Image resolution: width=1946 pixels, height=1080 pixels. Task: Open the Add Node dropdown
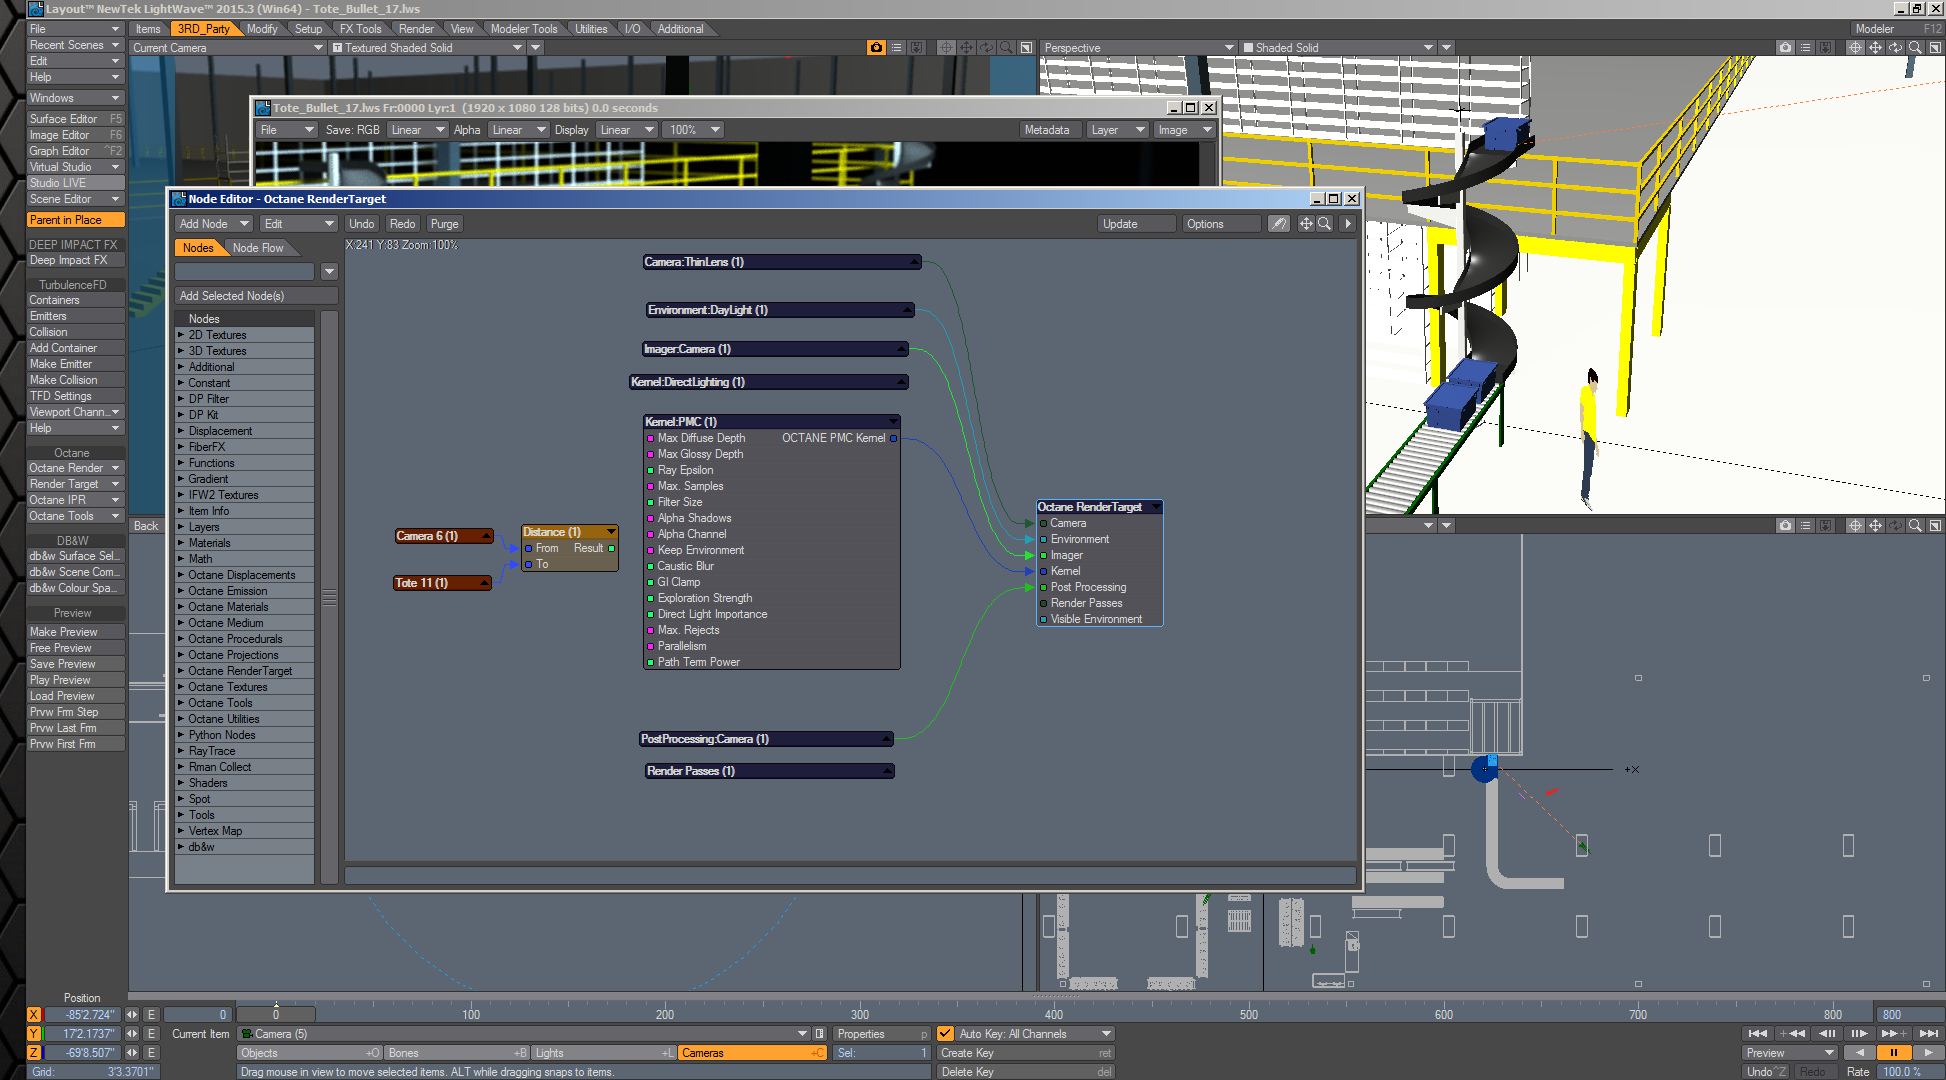pos(213,224)
